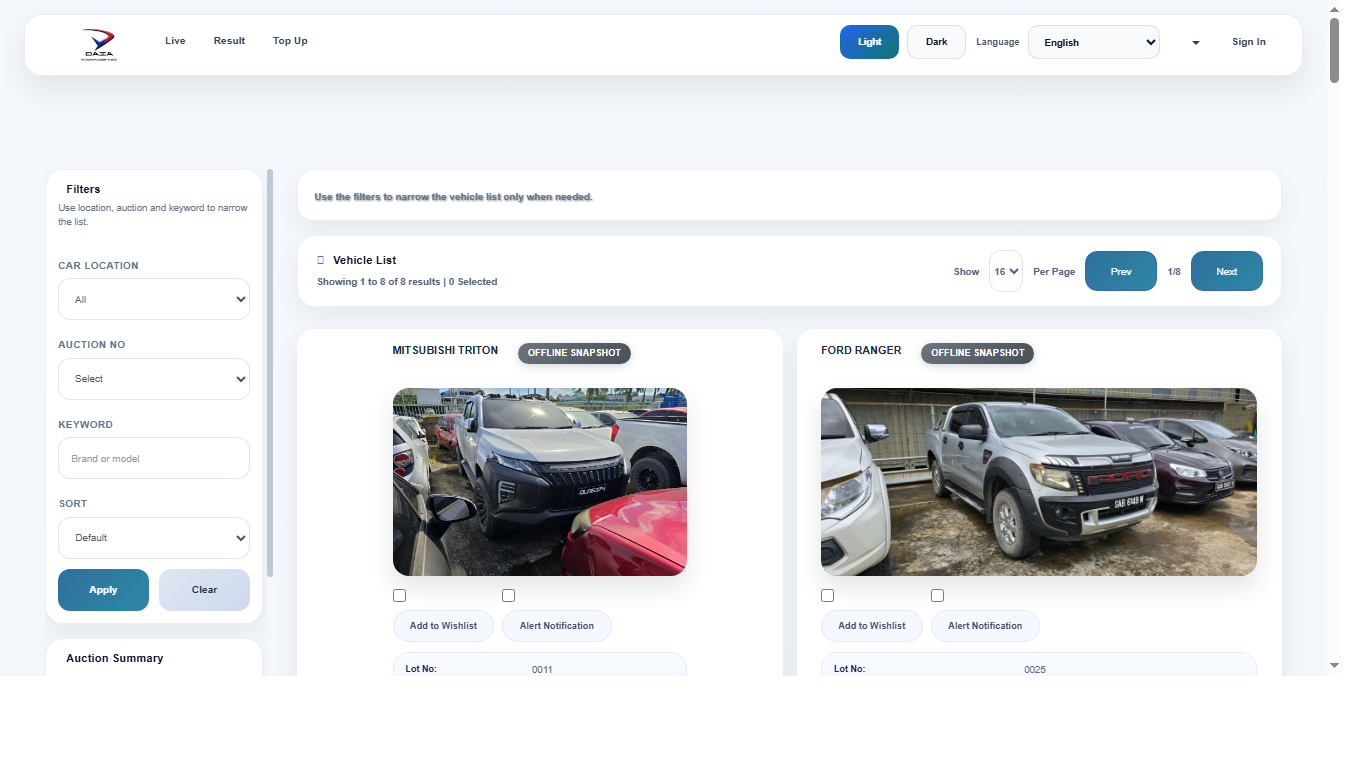Switch to Dark theme
1366x768 pixels.
(x=936, y=42)
